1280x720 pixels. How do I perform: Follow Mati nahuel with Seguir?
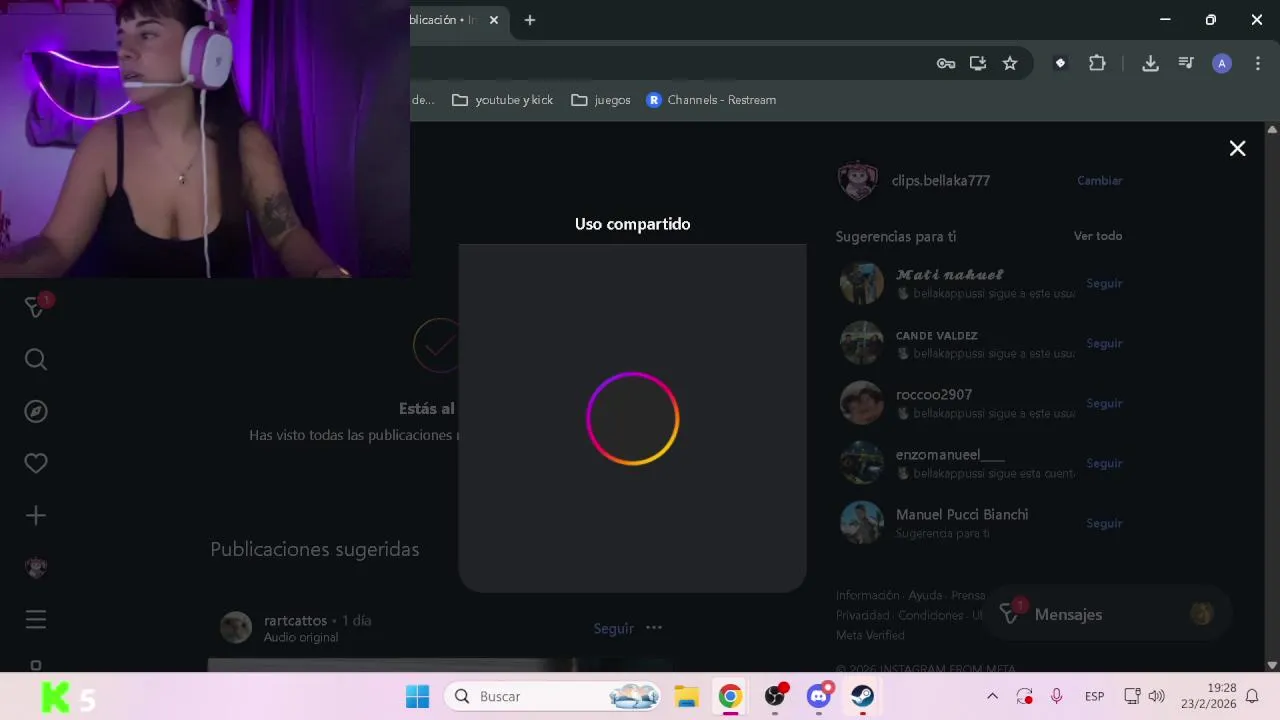(1104, 283)
